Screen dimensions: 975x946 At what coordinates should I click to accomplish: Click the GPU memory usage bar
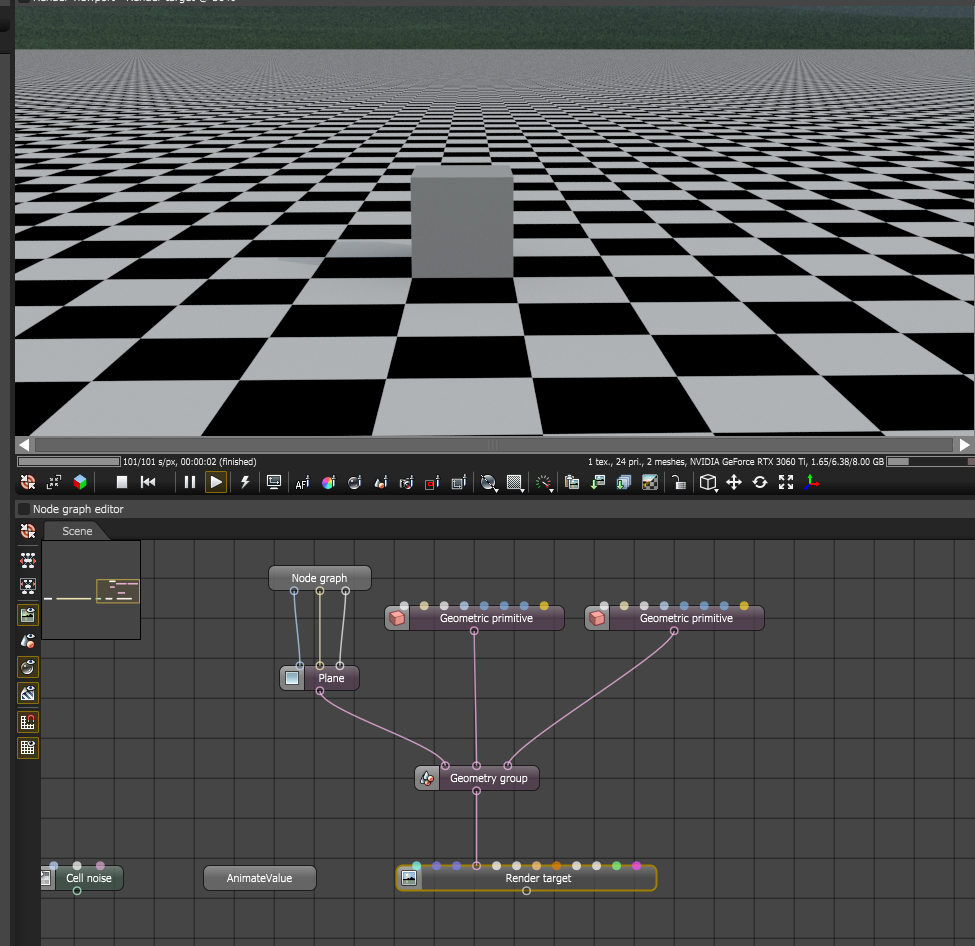(x=930, y=461)
